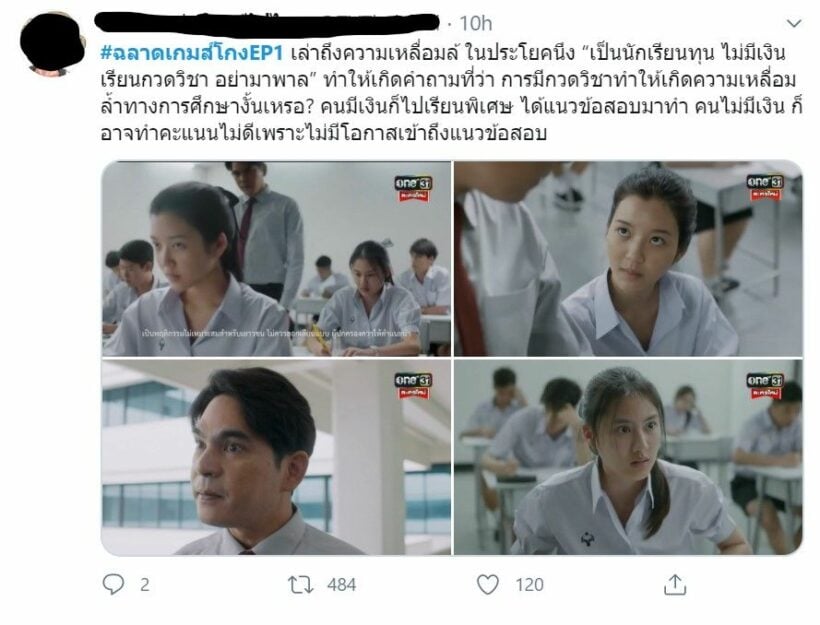This screenshot has height=625, width=820.
Task: Click the redacted author name bar
Action: click(x=267, y=24)
